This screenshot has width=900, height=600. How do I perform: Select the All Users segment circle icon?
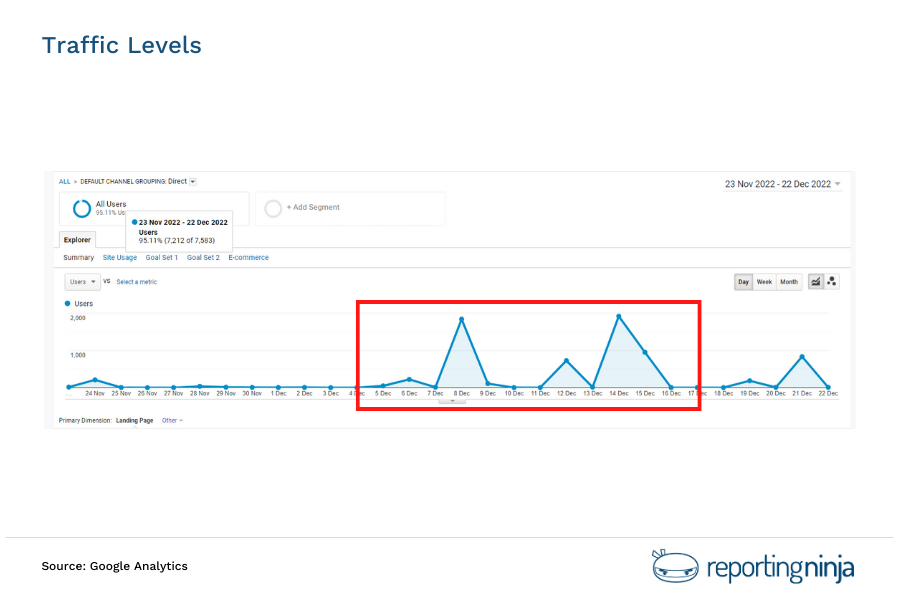[82, 208]
